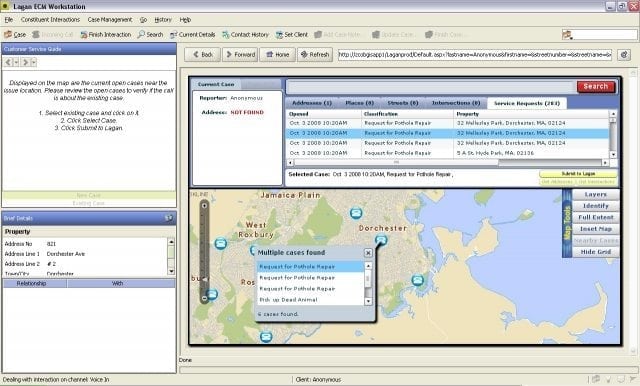
Task: Click the Full Extent map tool button
Action: [x=596, y=217]
